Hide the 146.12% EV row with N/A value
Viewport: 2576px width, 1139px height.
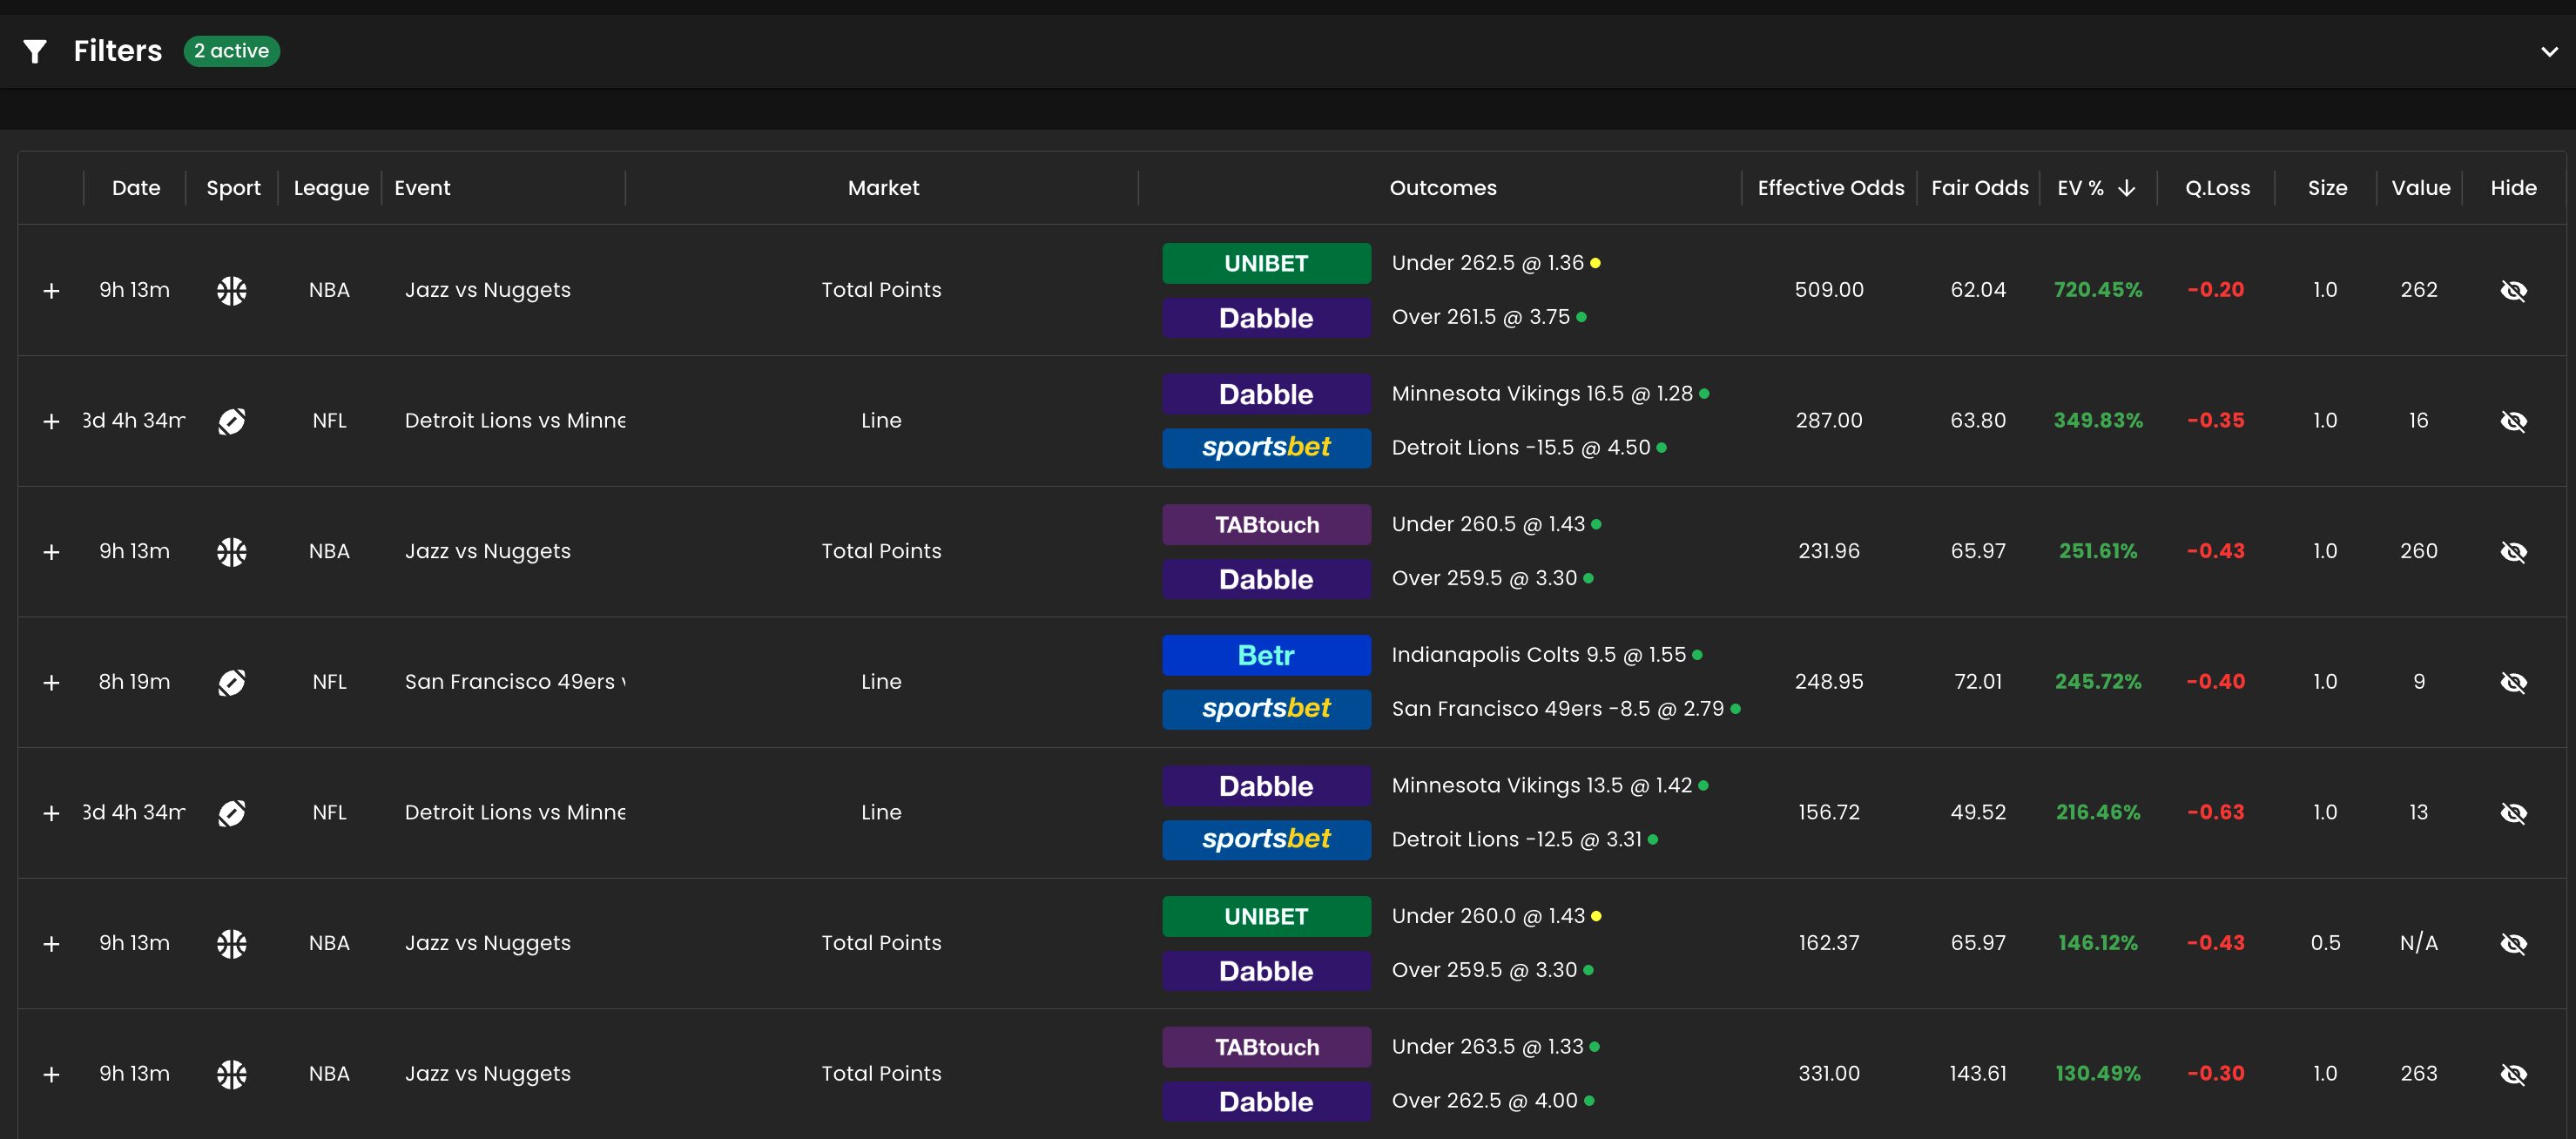(x=2512, y=943)
